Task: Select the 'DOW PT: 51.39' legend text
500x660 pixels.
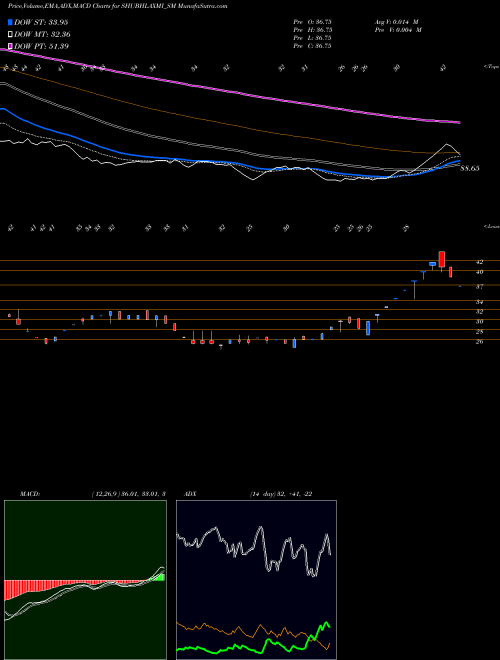Action: (x=41, y=46)
